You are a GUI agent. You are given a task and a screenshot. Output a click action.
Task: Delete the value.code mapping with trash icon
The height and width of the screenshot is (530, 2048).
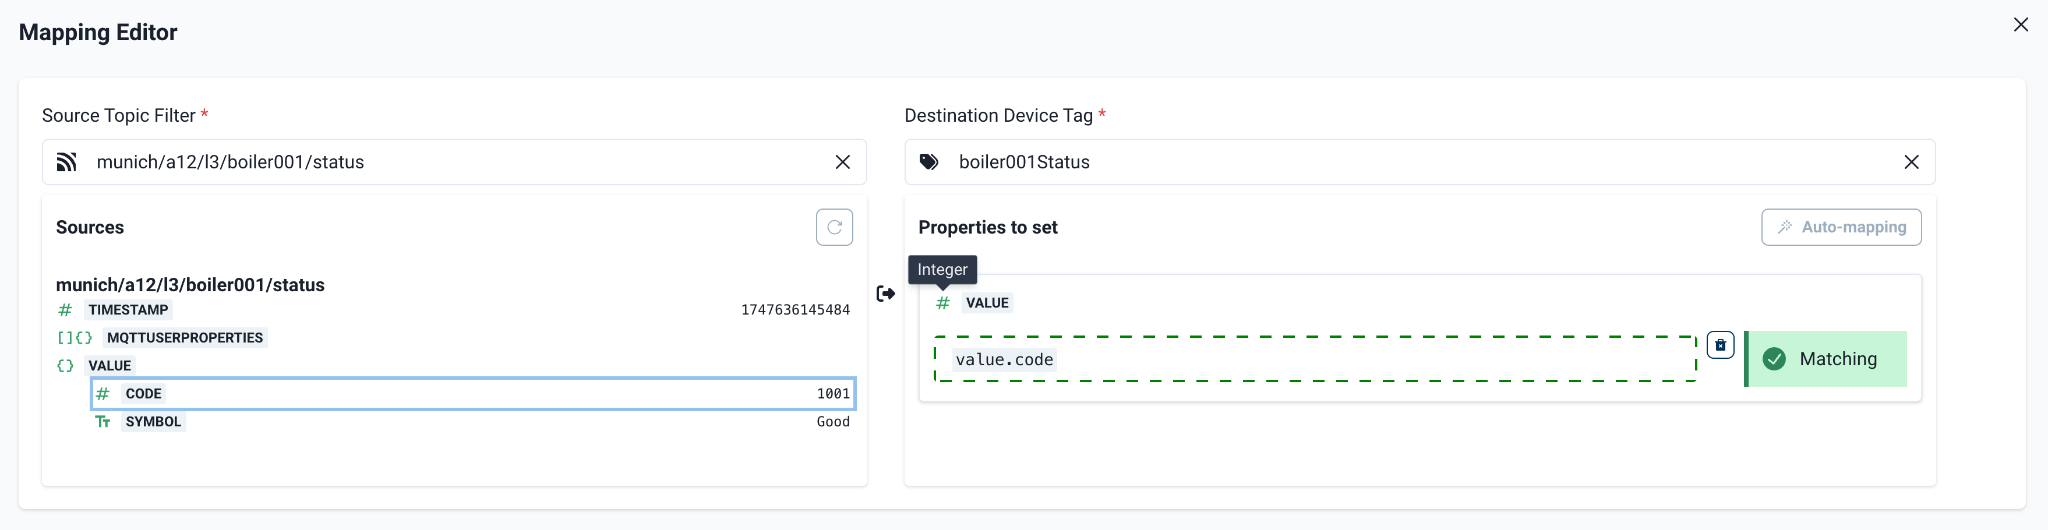tap(1720, 345)
